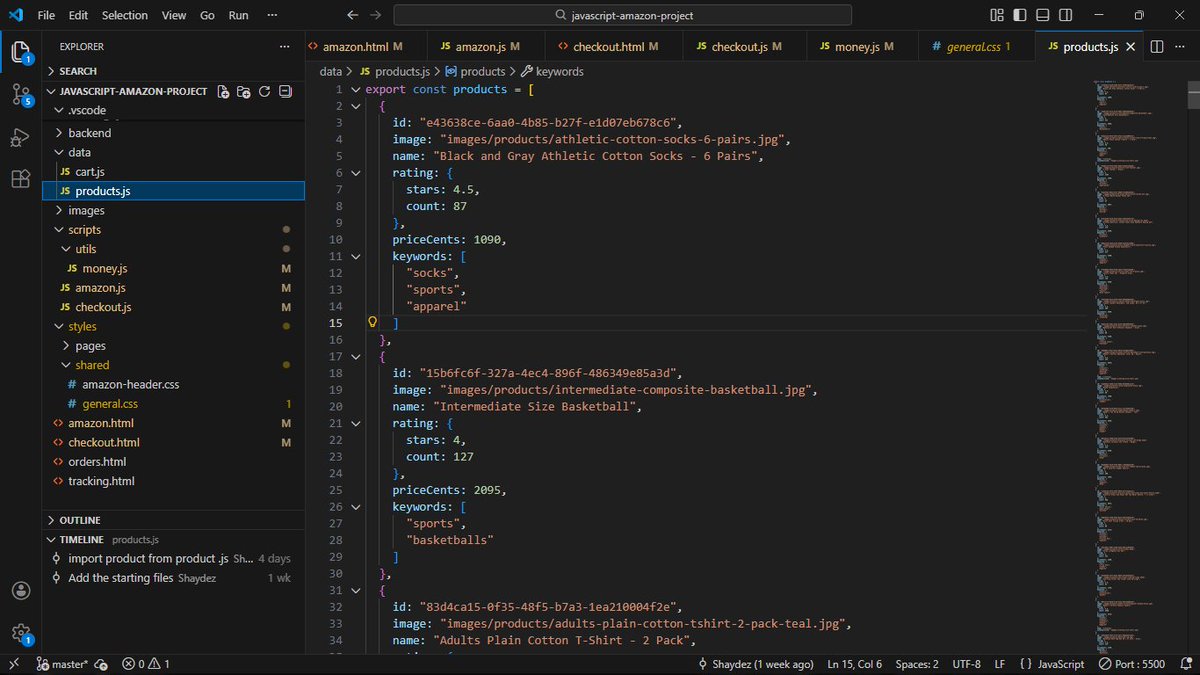Expand the SEARCH section in sidebar
Screen dimensions: 1200x675
pos(173,71)
